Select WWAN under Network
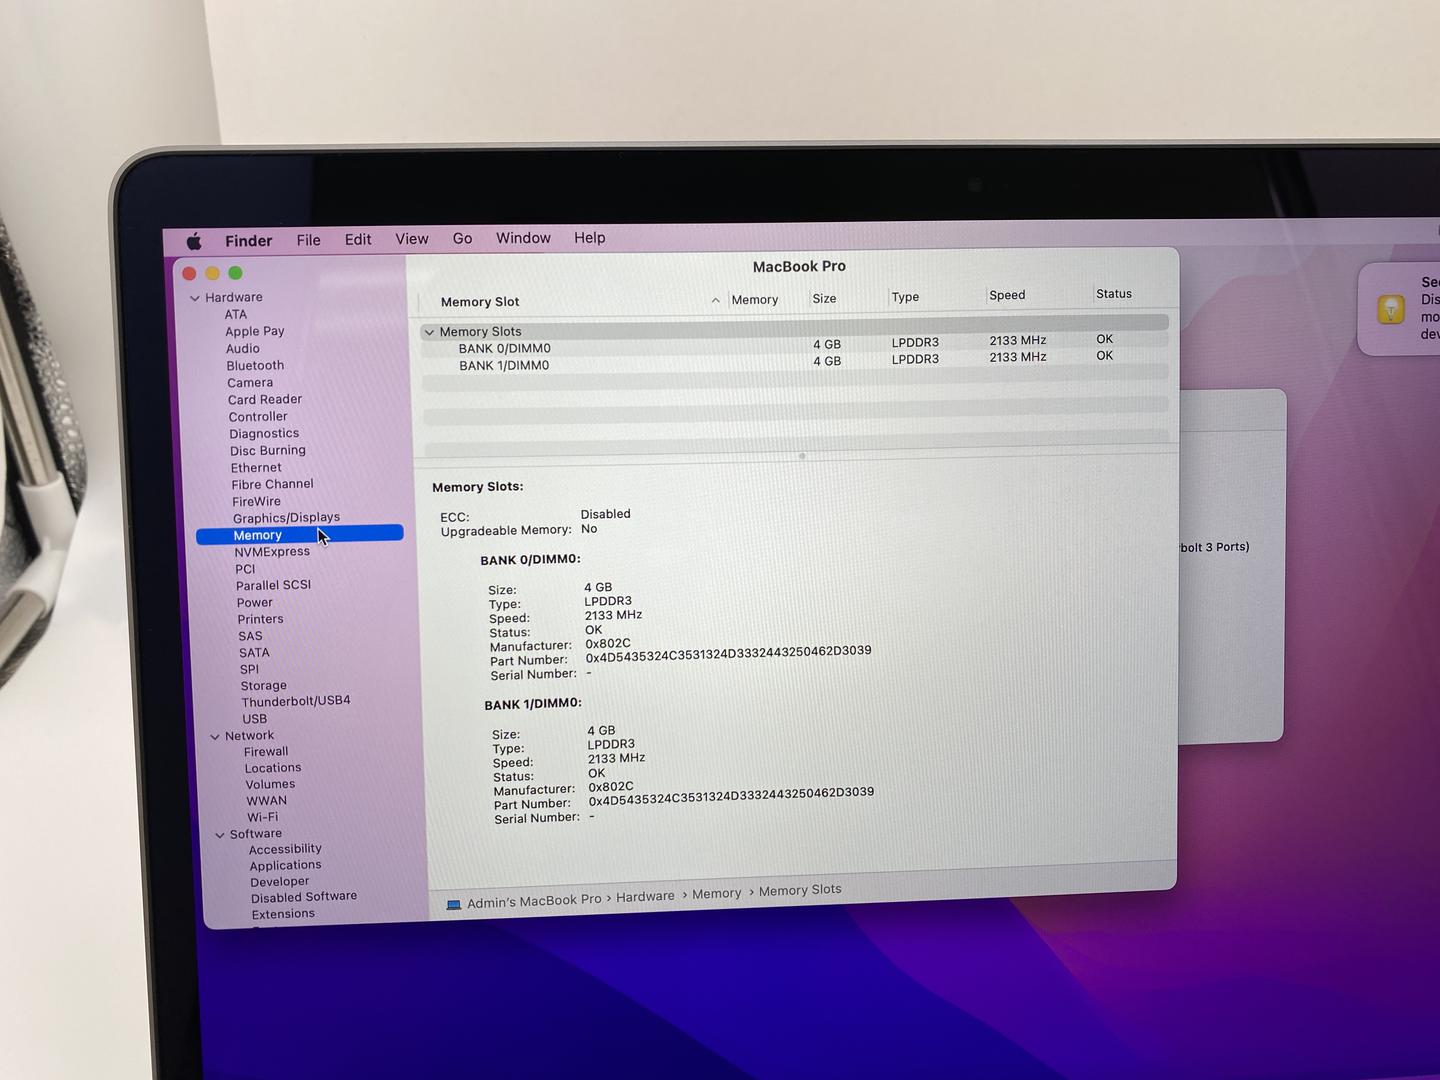 tap(267, 800)
